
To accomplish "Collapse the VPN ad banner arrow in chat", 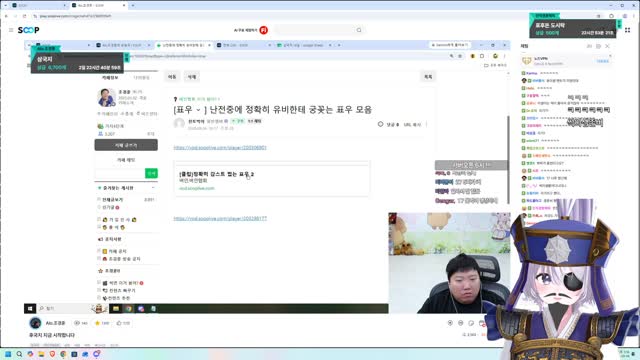I will pyautogui.click(x=611, y=56).
